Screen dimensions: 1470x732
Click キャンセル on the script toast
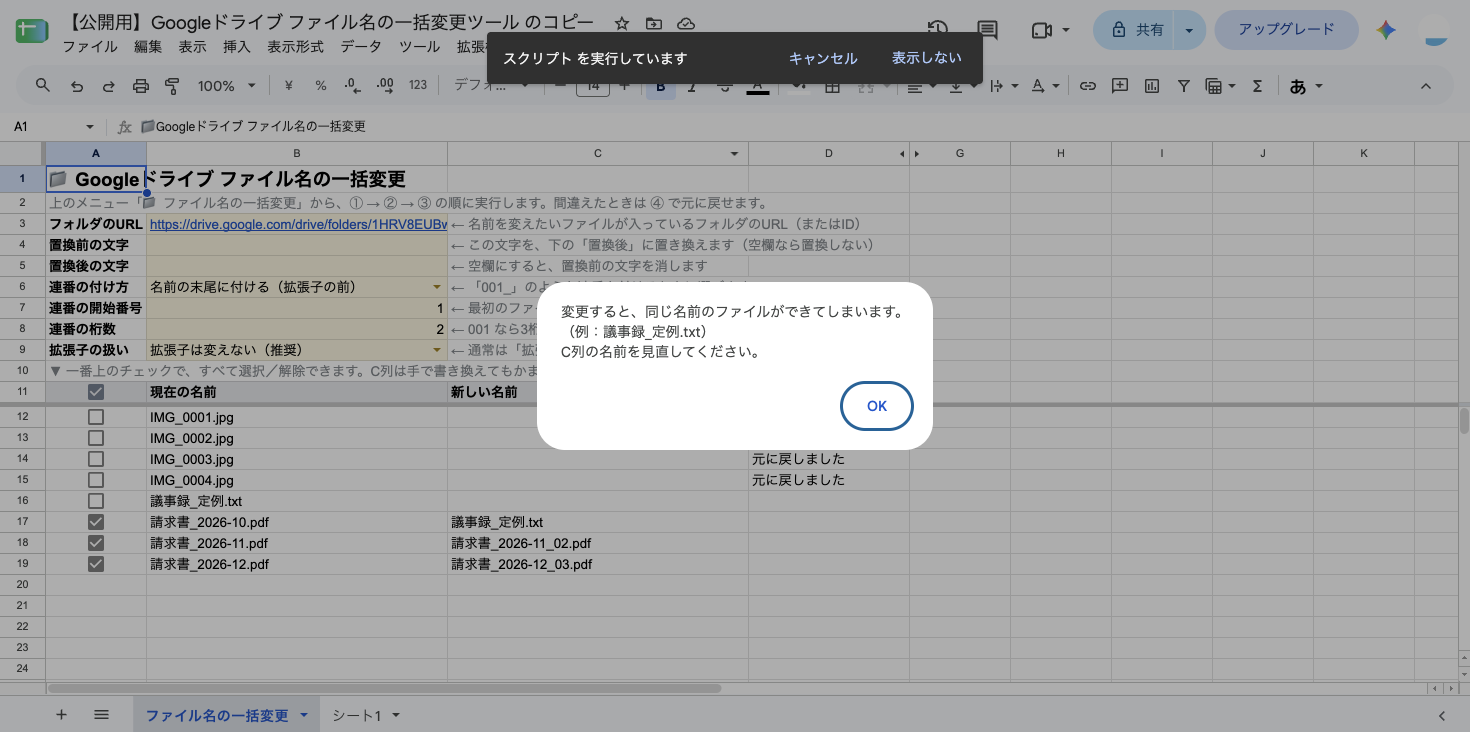[x=823, y=58]
